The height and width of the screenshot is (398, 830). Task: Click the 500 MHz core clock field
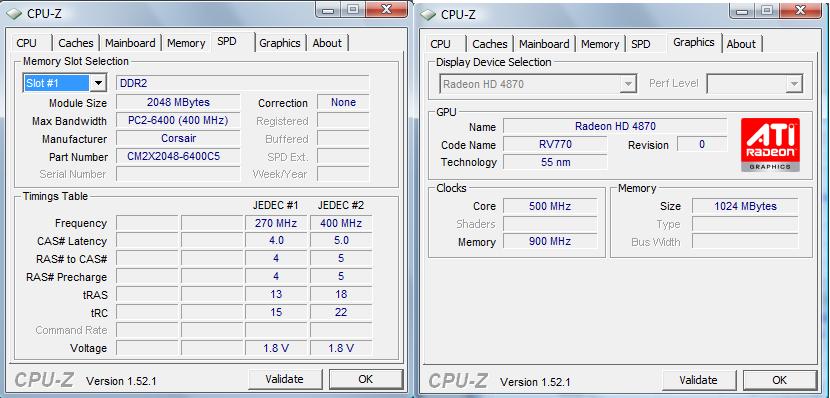tap(550, 206)
